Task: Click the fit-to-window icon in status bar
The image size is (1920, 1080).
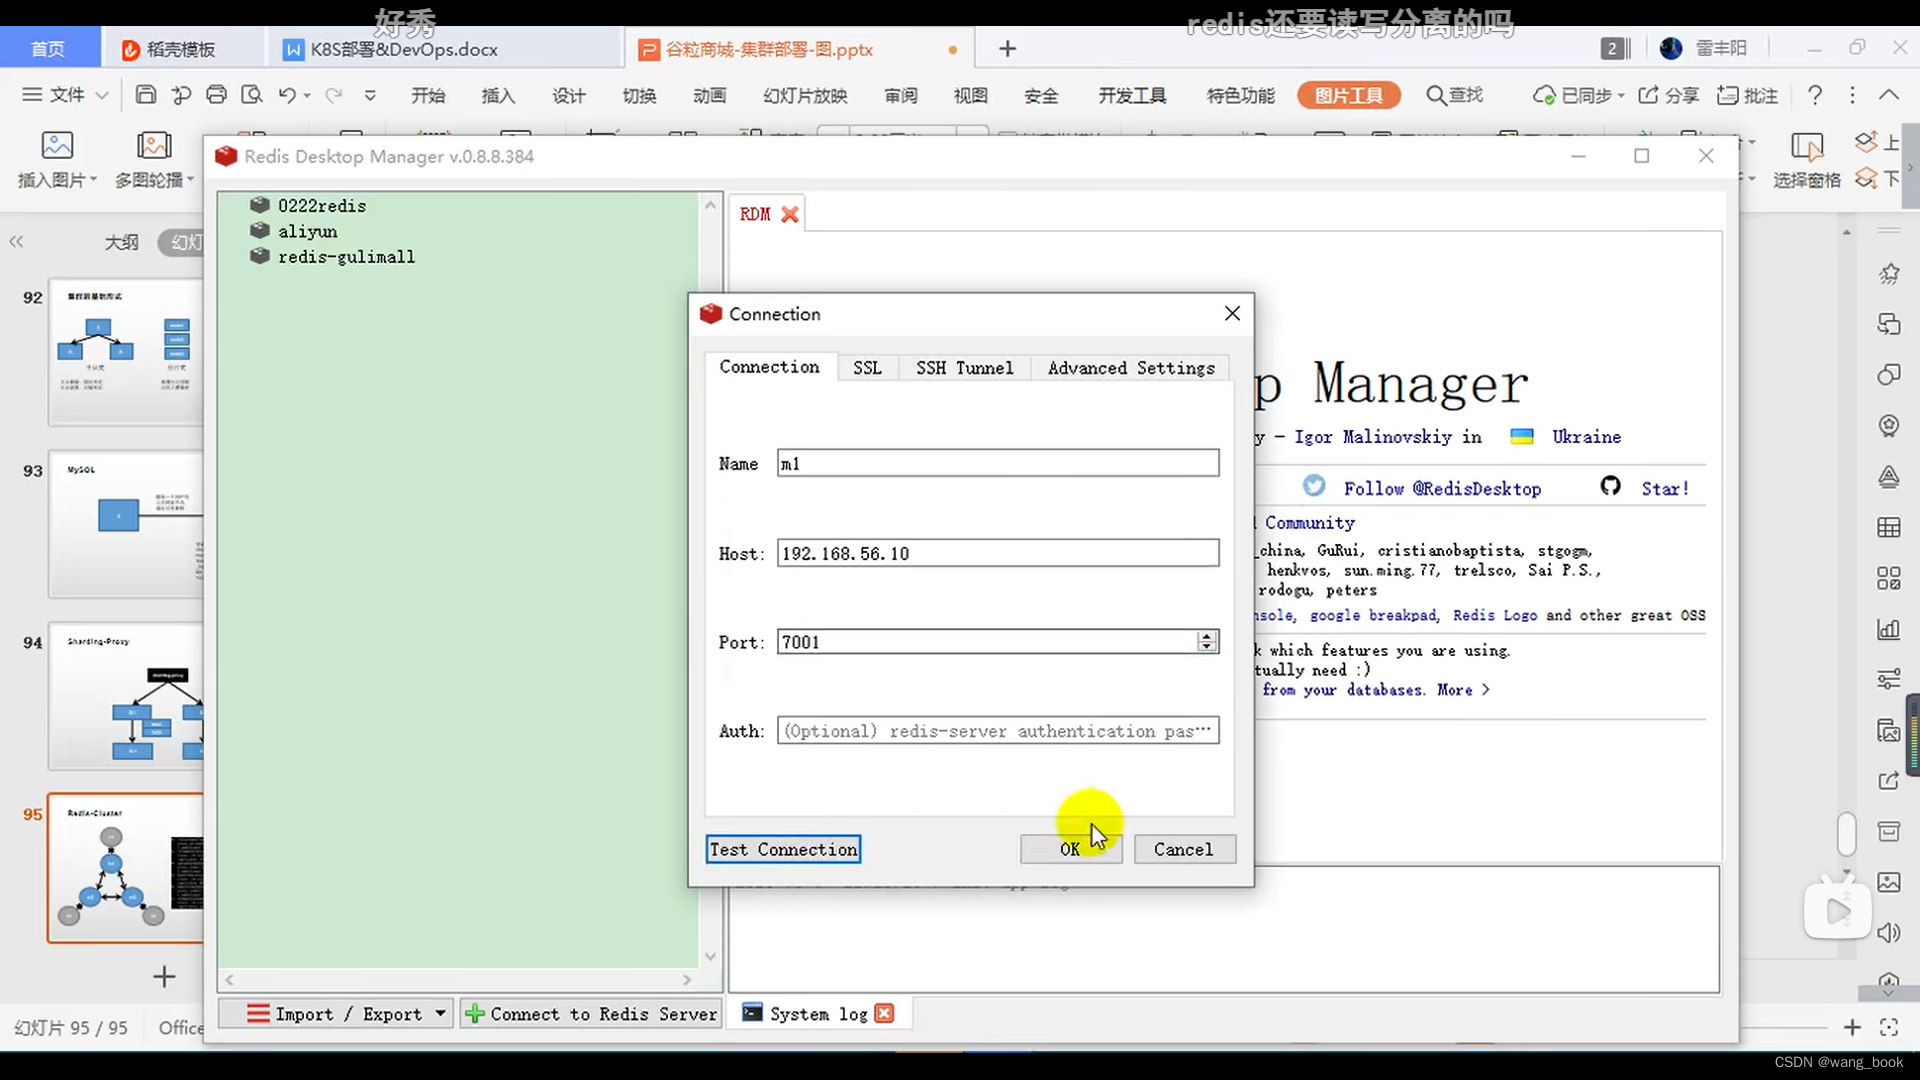Action: (1889, 1027)
